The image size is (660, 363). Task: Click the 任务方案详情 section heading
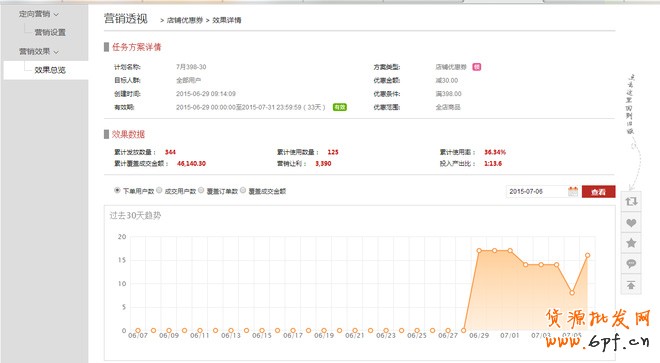[x=136, y=47]
